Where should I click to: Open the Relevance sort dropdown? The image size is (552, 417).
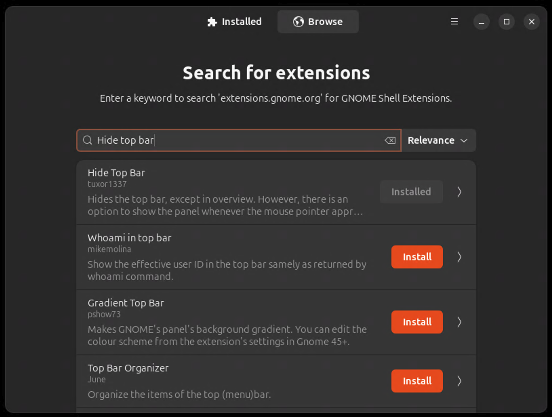click(438, 140)
